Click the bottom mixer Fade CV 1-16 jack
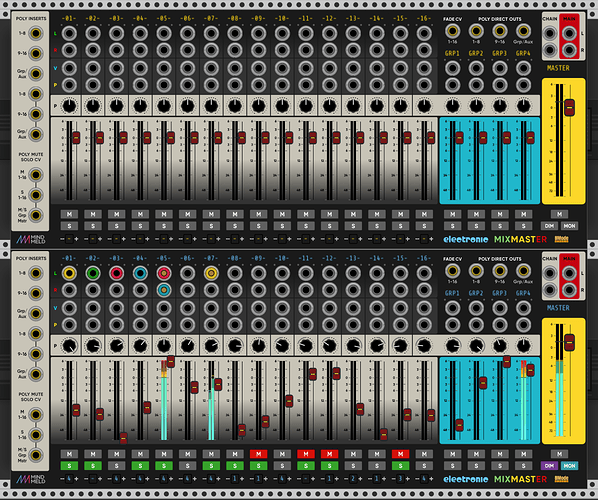598x500 pixels. click(452, 270)
